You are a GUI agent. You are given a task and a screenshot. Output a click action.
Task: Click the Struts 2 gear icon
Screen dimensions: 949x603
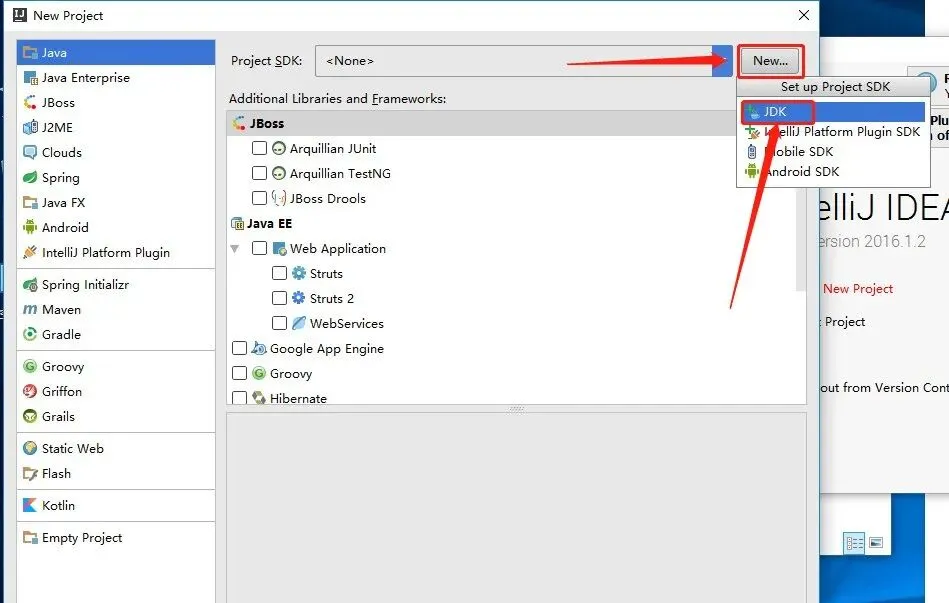(298, 298)
